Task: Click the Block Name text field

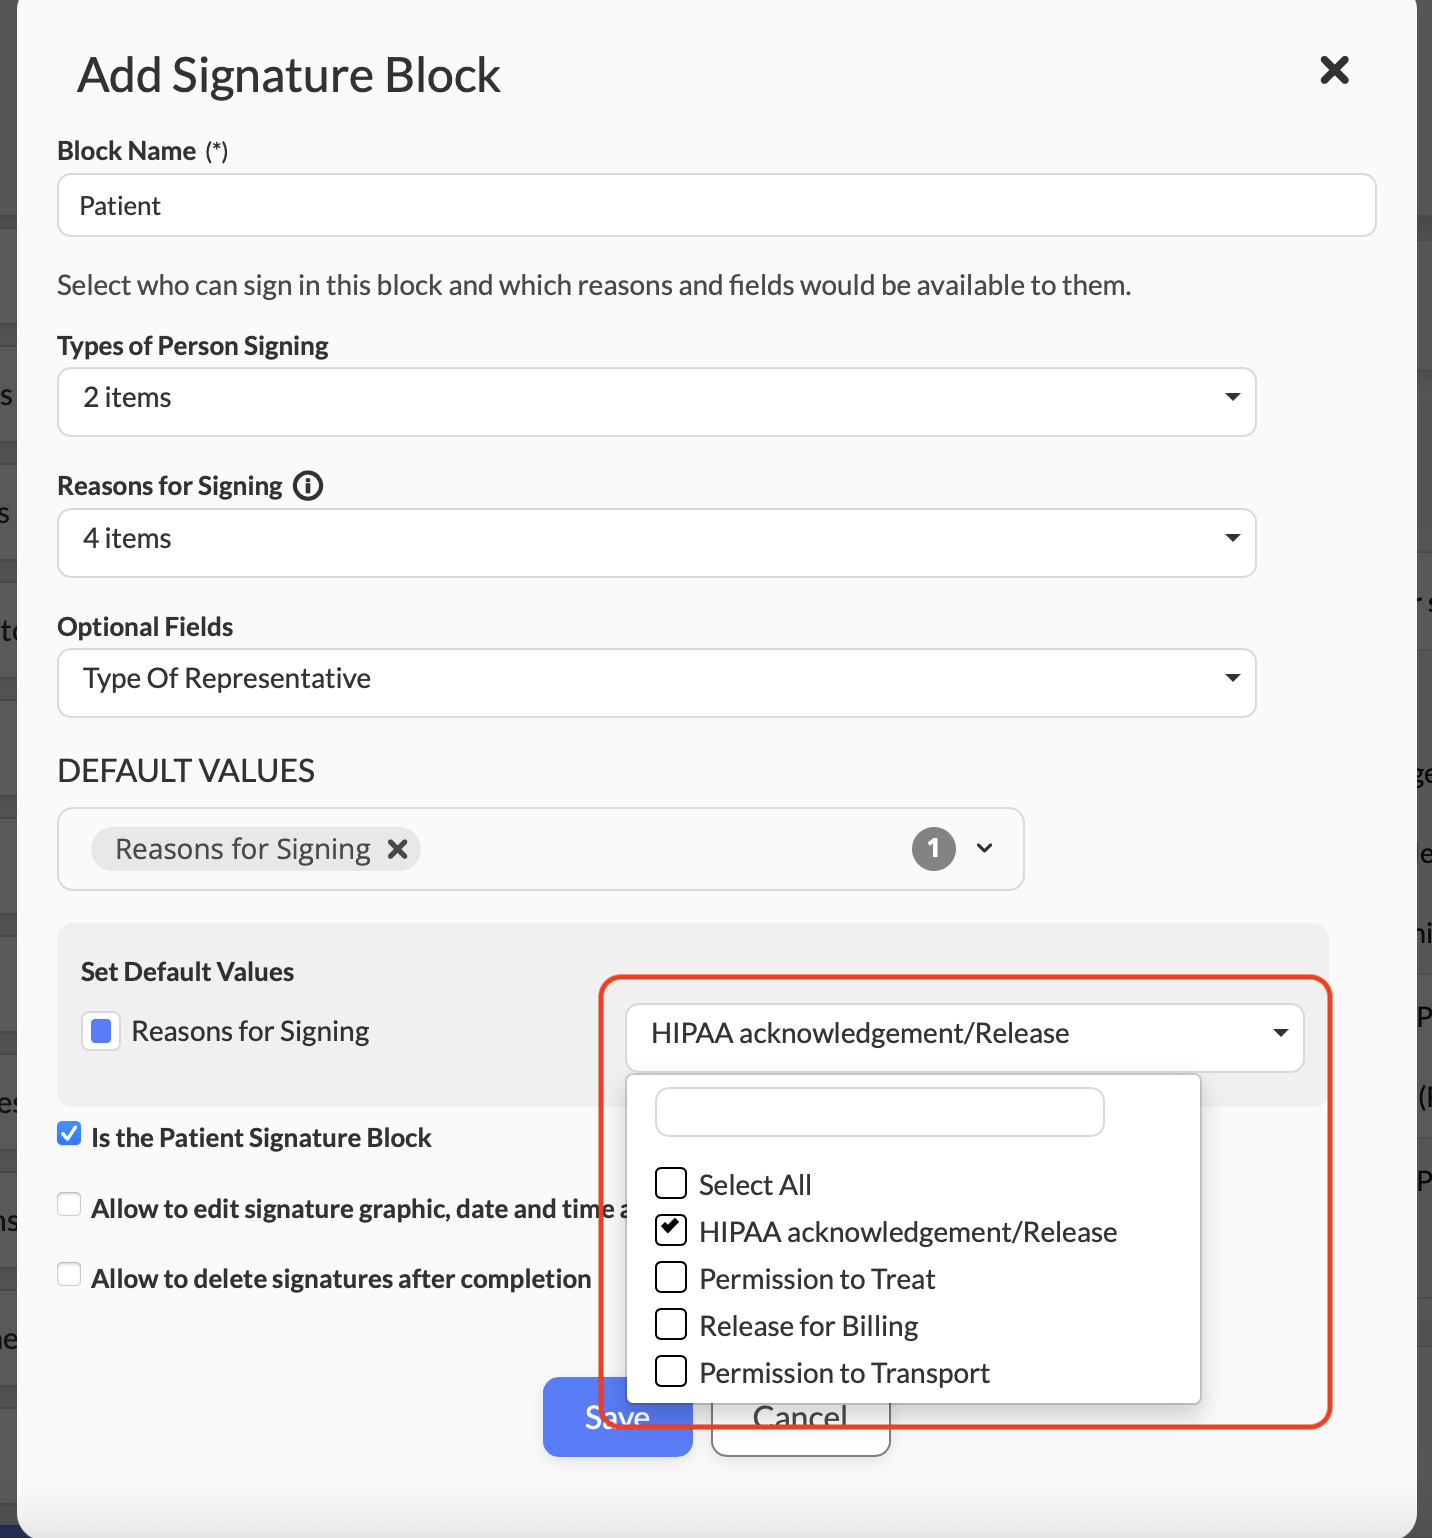Action: pos(716,205)
